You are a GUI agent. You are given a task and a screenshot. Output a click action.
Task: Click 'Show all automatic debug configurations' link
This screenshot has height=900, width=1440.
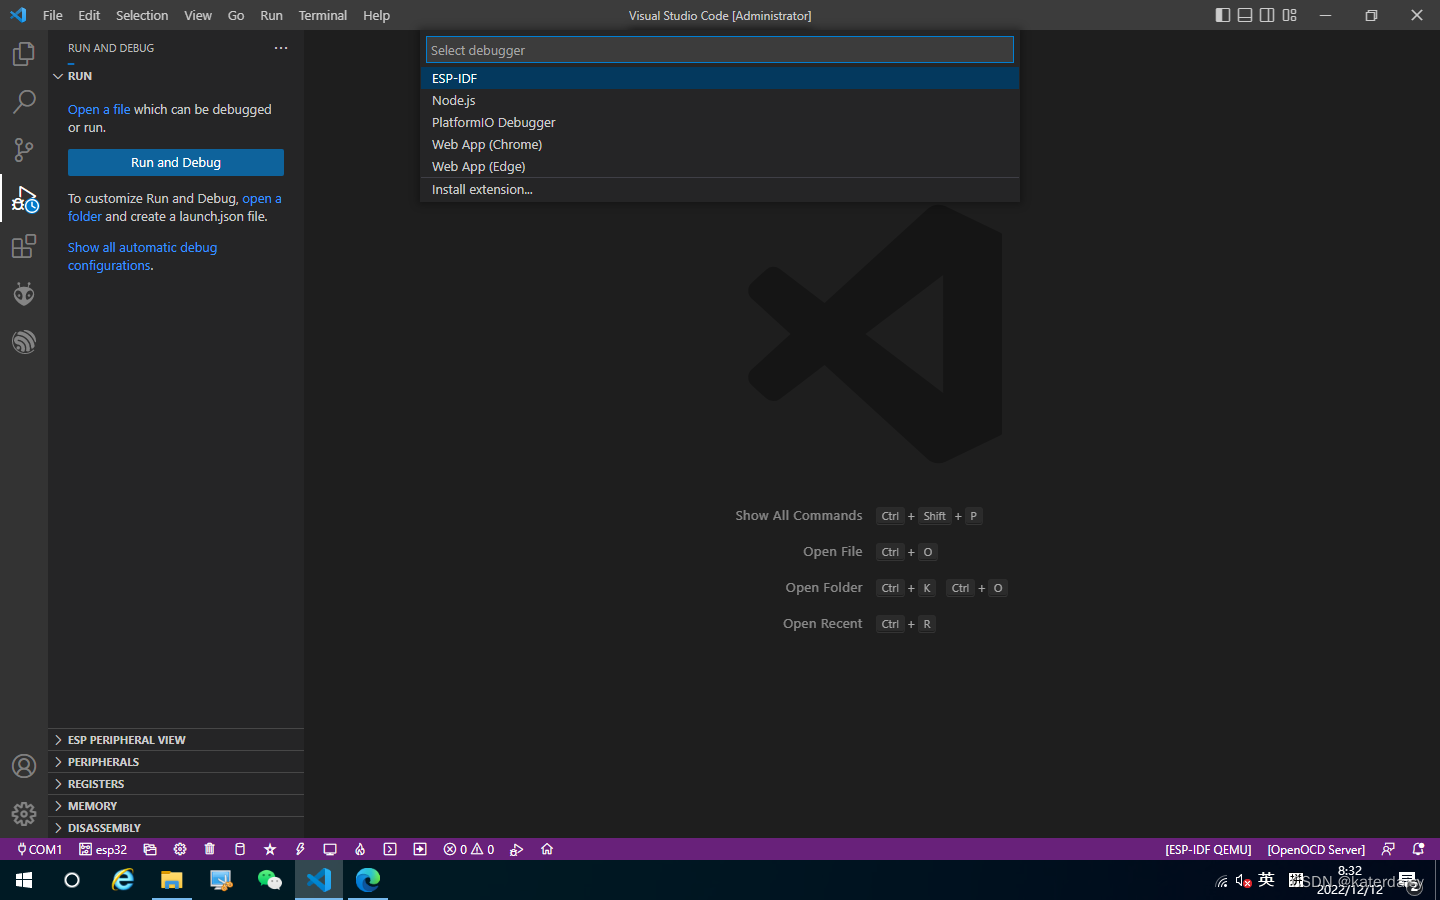point(142,256)
